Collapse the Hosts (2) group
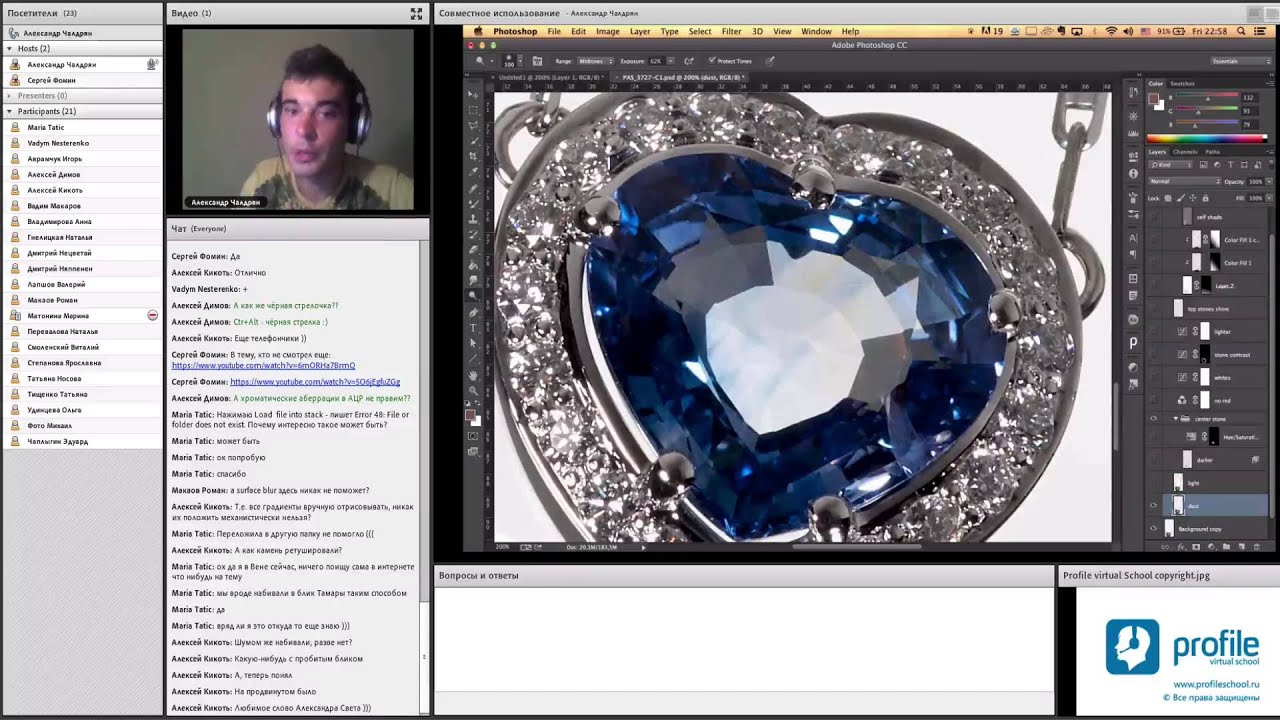 pos(10,48)
